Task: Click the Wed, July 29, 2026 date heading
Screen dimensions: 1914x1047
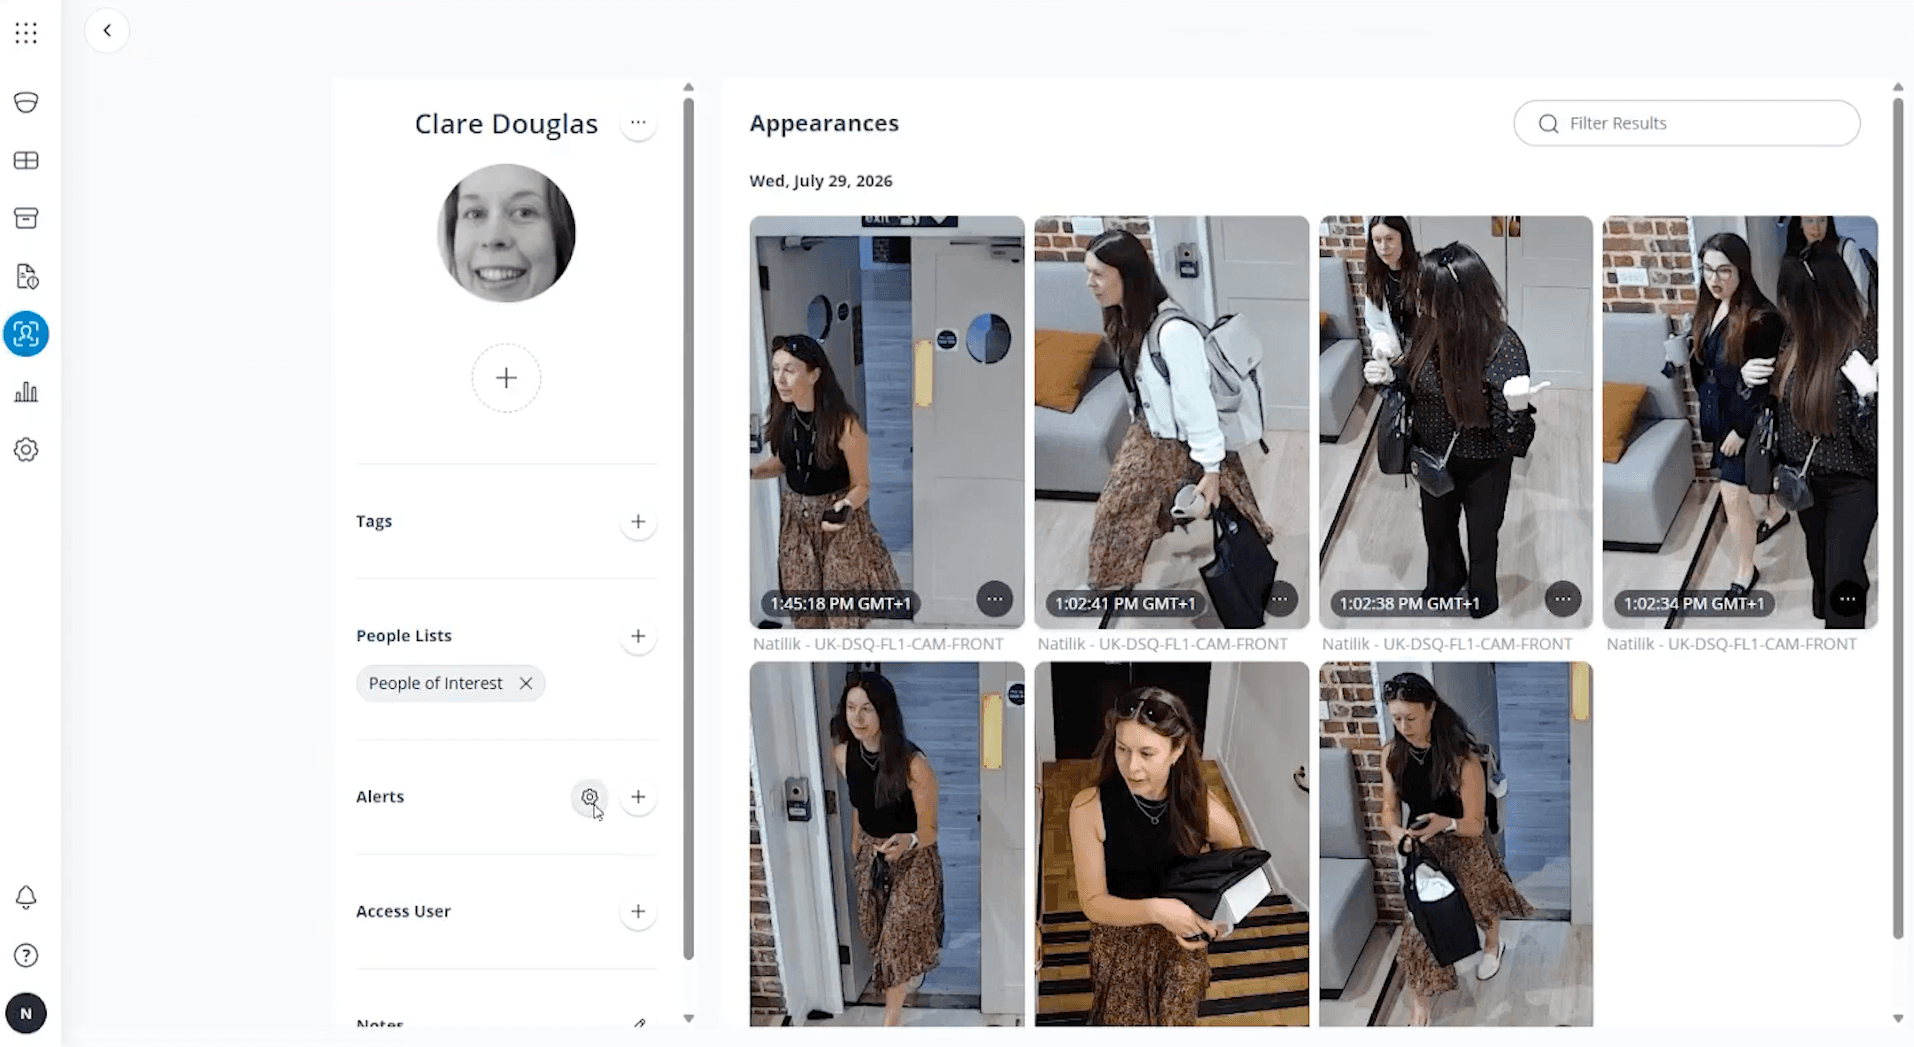Action: 821,181
